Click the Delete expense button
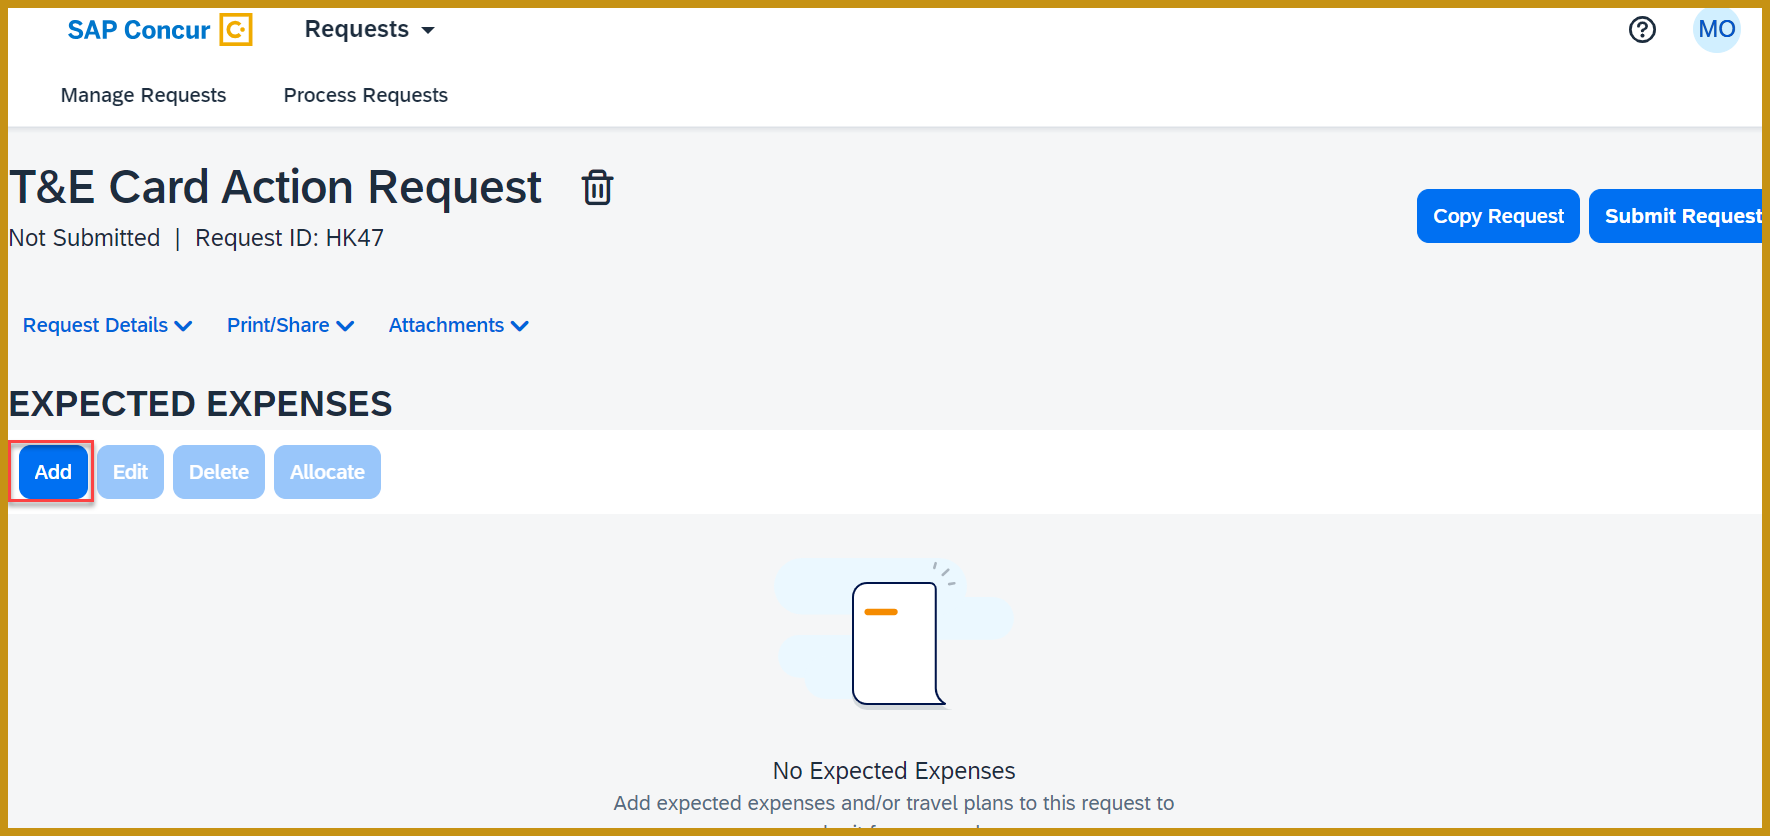 click(218, 471)
